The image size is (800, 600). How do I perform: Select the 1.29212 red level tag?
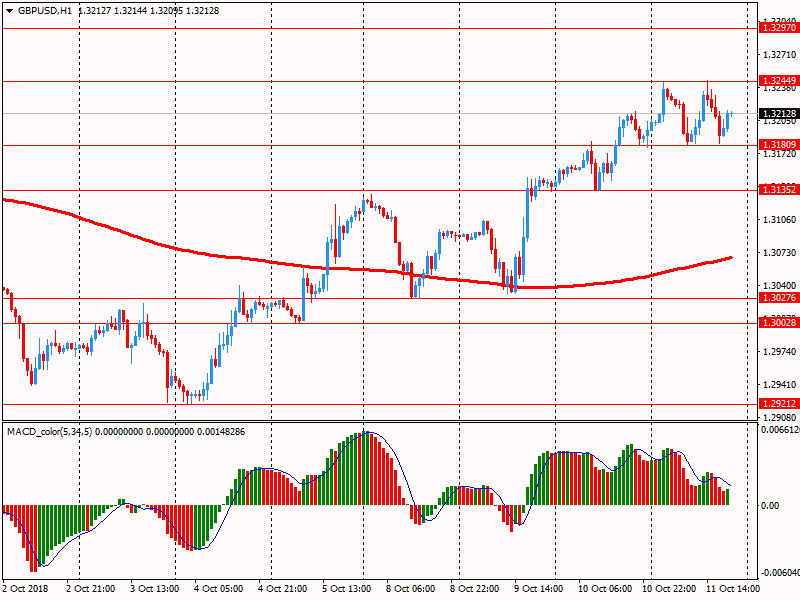(779, 404)
